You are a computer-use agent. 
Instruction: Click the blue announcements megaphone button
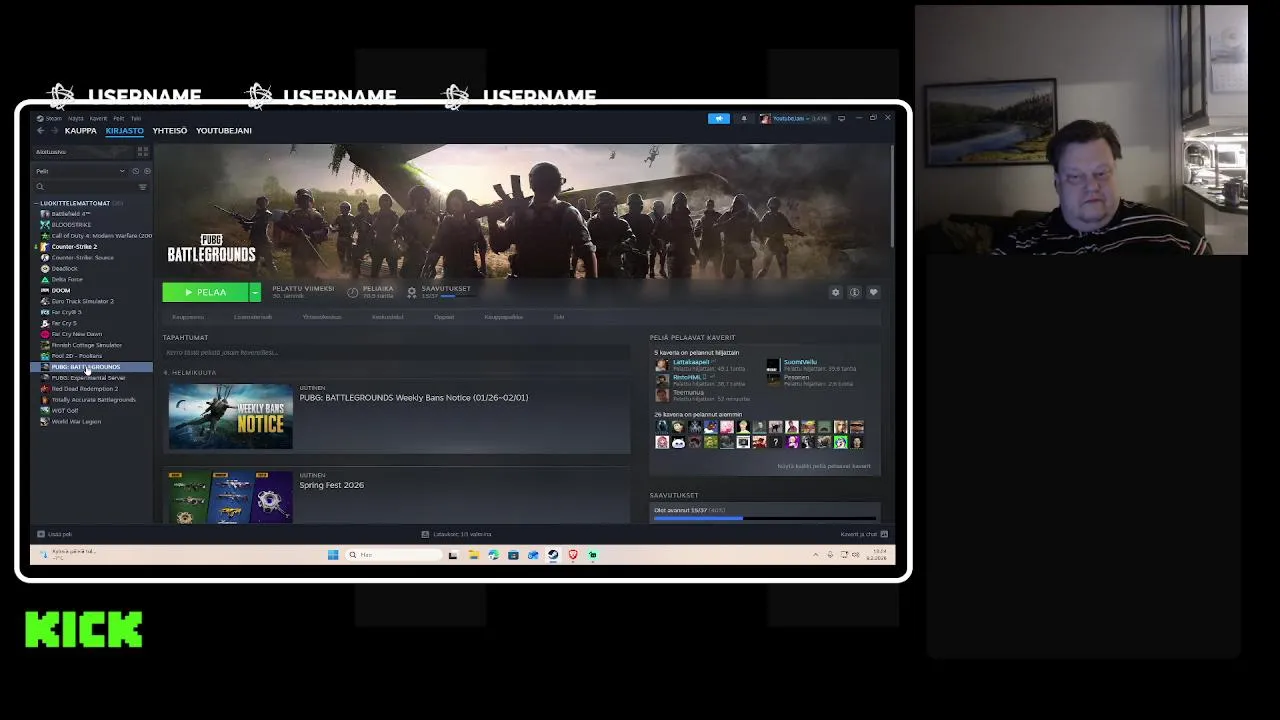point(719,118)
